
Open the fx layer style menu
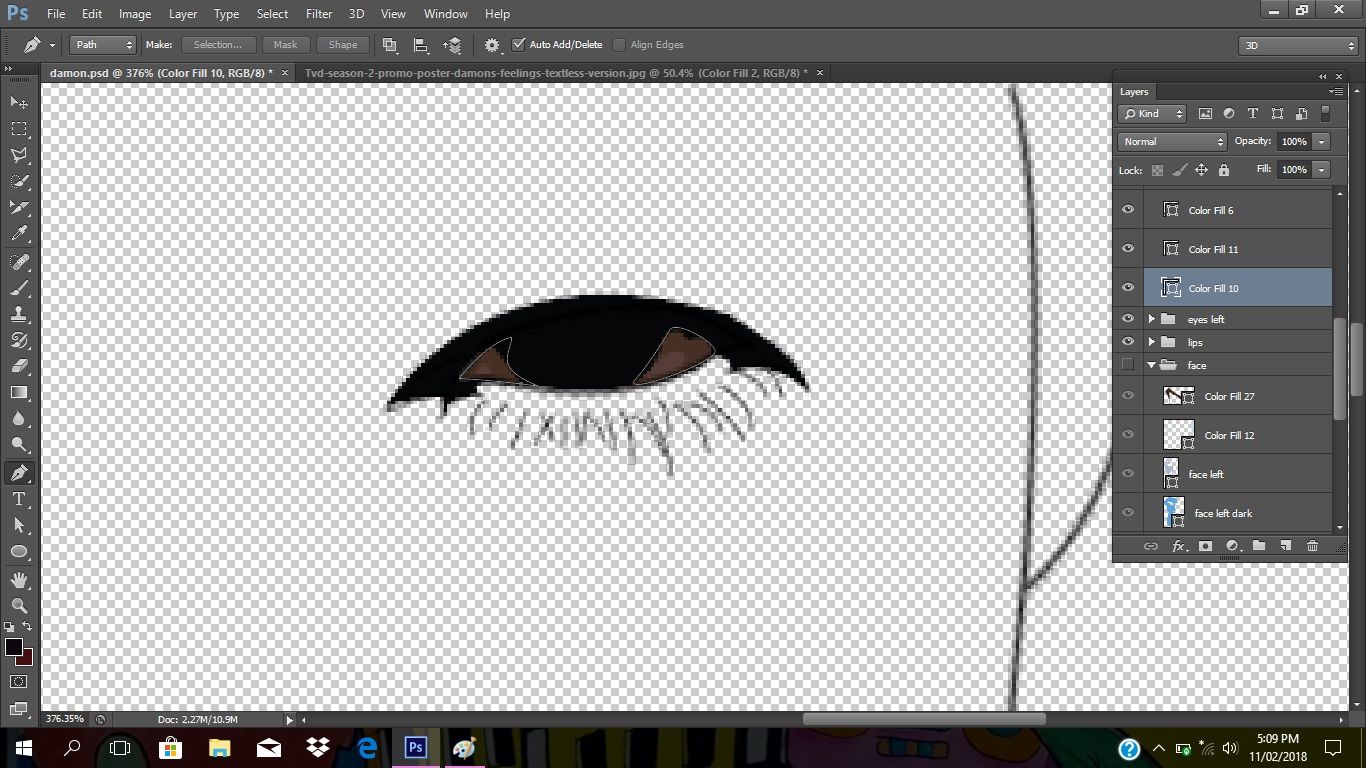[x=1179, y=546]
